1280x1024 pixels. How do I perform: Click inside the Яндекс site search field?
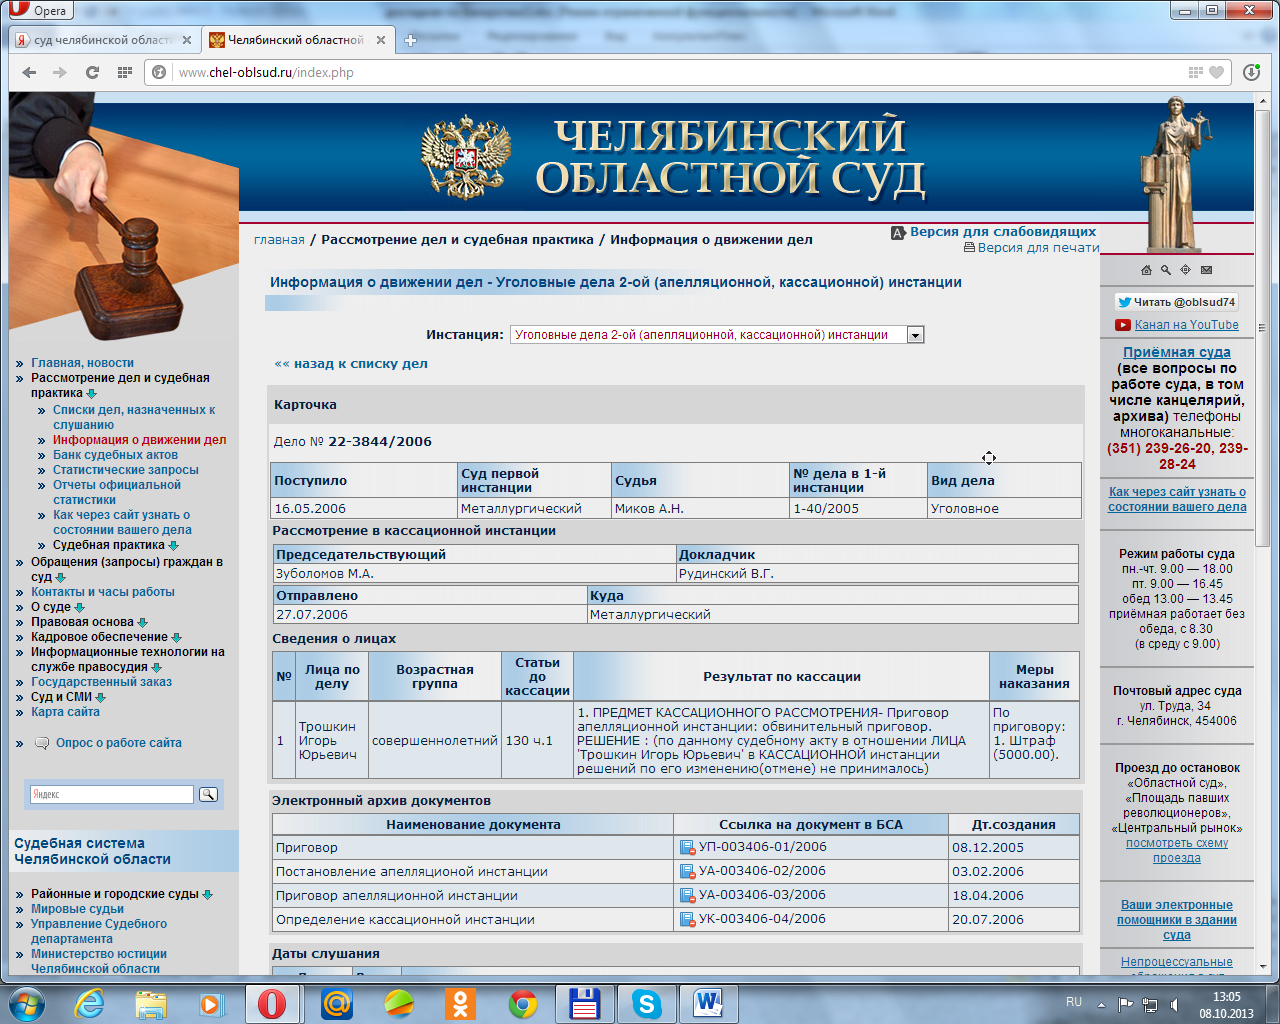coord(111,794)
